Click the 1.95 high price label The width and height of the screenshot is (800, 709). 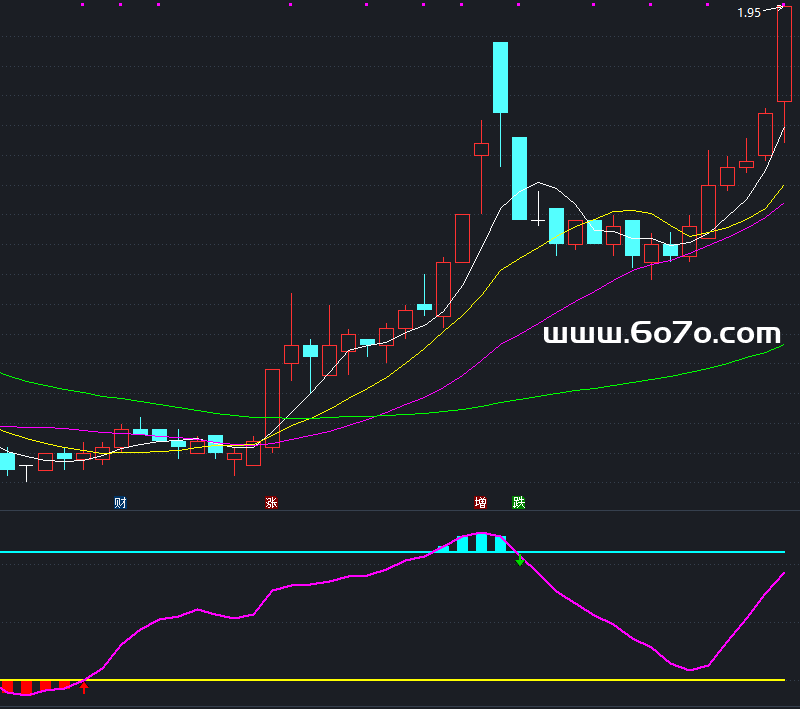coord(749,13)
